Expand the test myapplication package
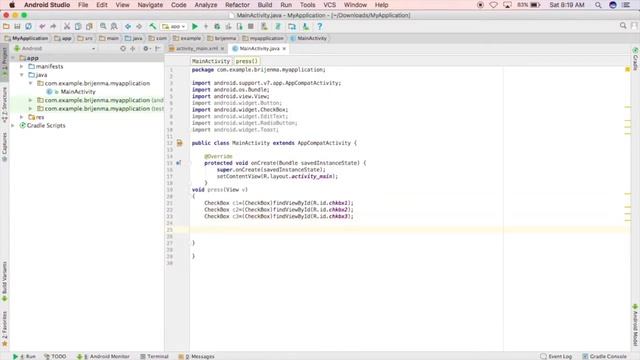This screenshot has height=360, width=640. point(30,109)
